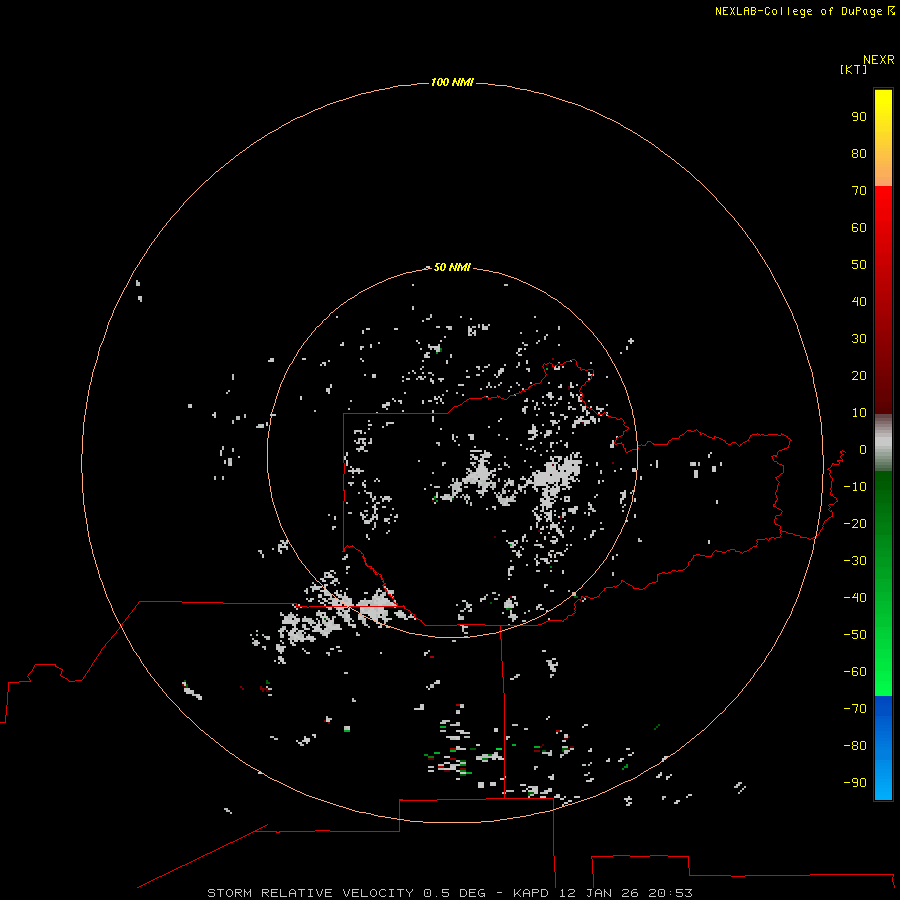
Task: Click the 50 NMI range ring label
Action: pyautogui.click(x=452, y=267)
